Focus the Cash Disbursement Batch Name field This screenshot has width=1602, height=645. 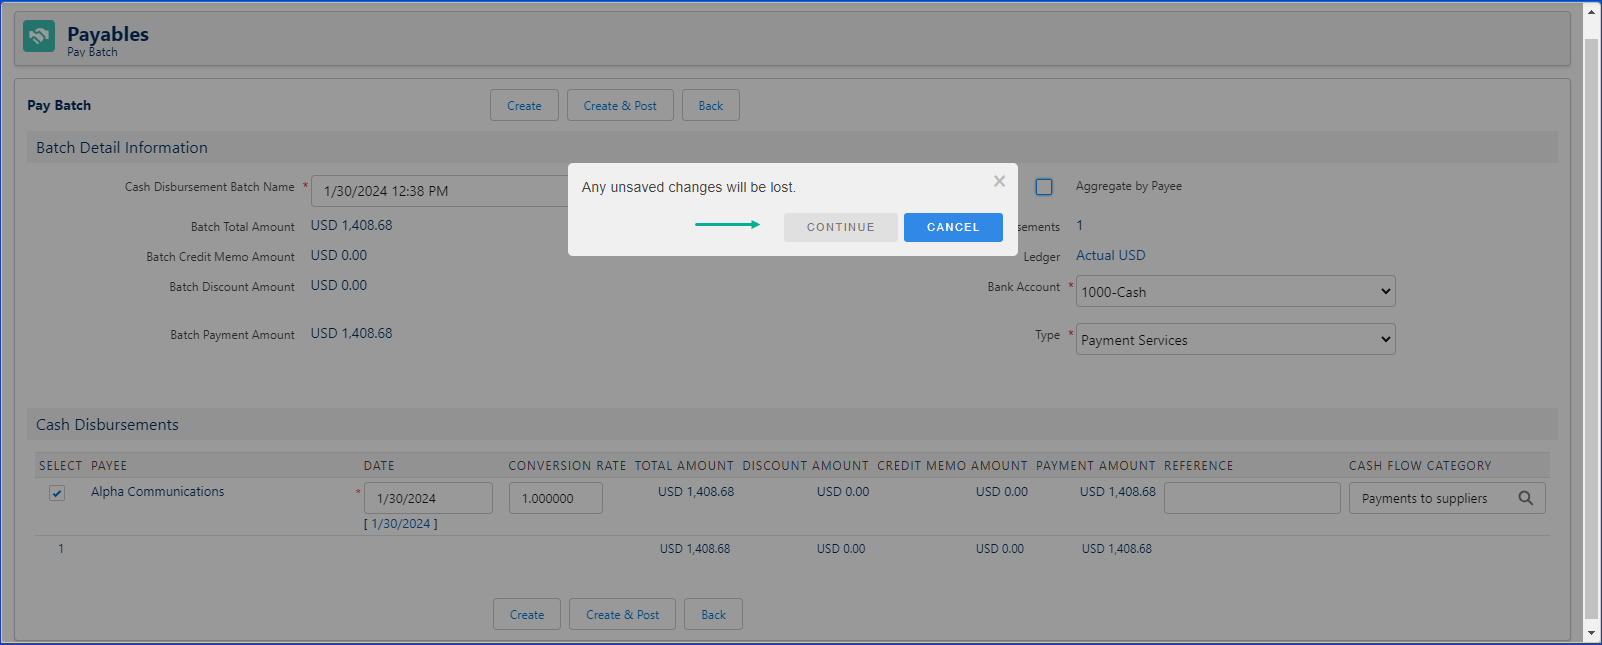pyautogui.click(x=440, y=191)
